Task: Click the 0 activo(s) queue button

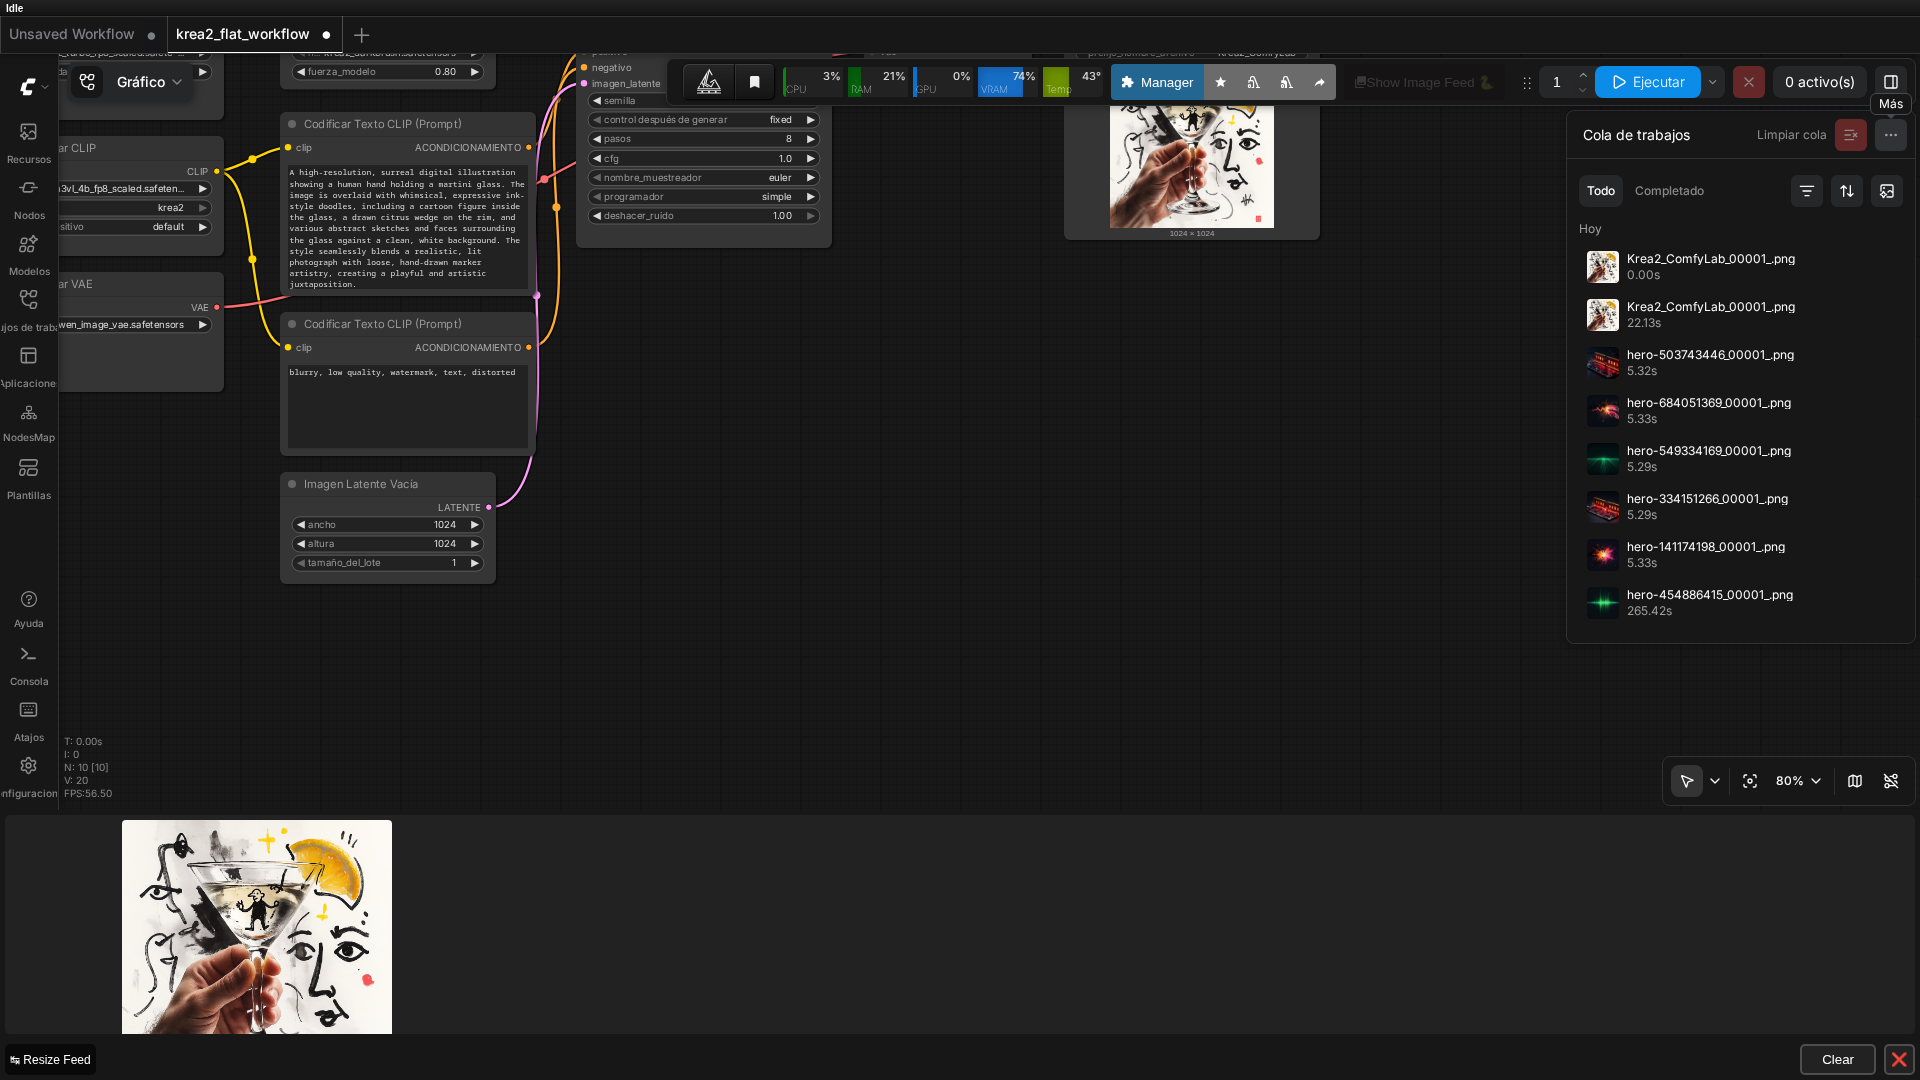Action: click(x=1819, y=82)
